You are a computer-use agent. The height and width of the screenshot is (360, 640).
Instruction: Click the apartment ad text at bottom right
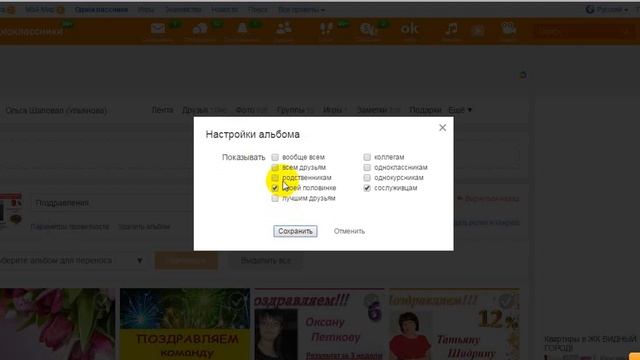[x=590, y=344]
